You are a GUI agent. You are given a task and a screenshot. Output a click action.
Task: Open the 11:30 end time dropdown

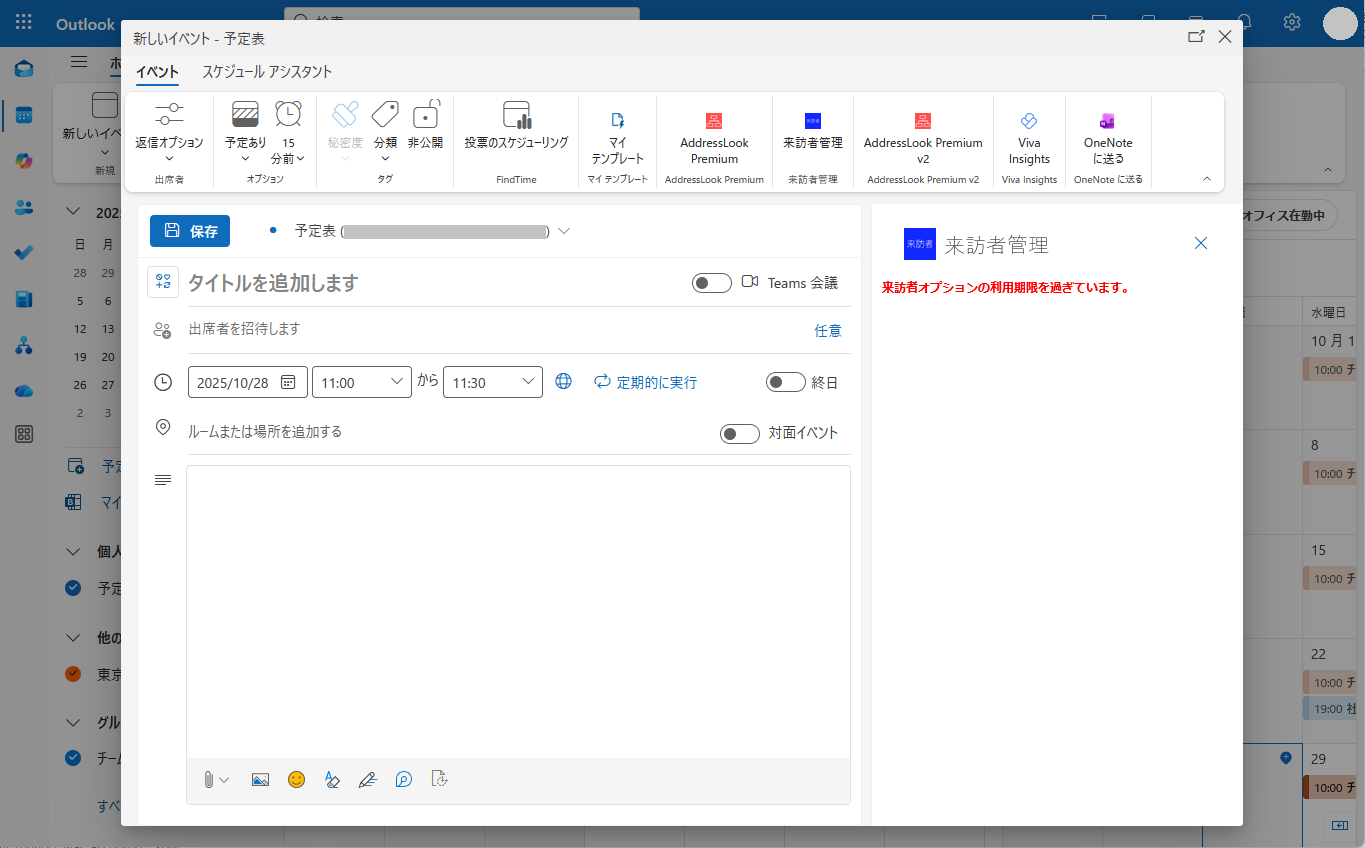pos(493,382)
